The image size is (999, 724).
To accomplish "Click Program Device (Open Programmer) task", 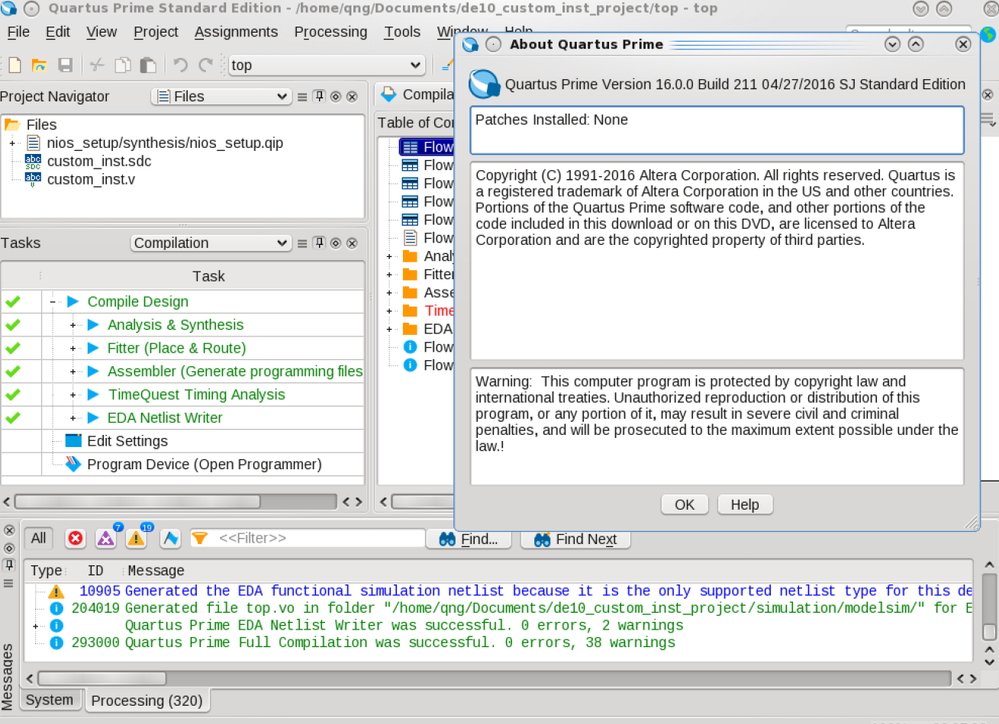I will [204, 464].
